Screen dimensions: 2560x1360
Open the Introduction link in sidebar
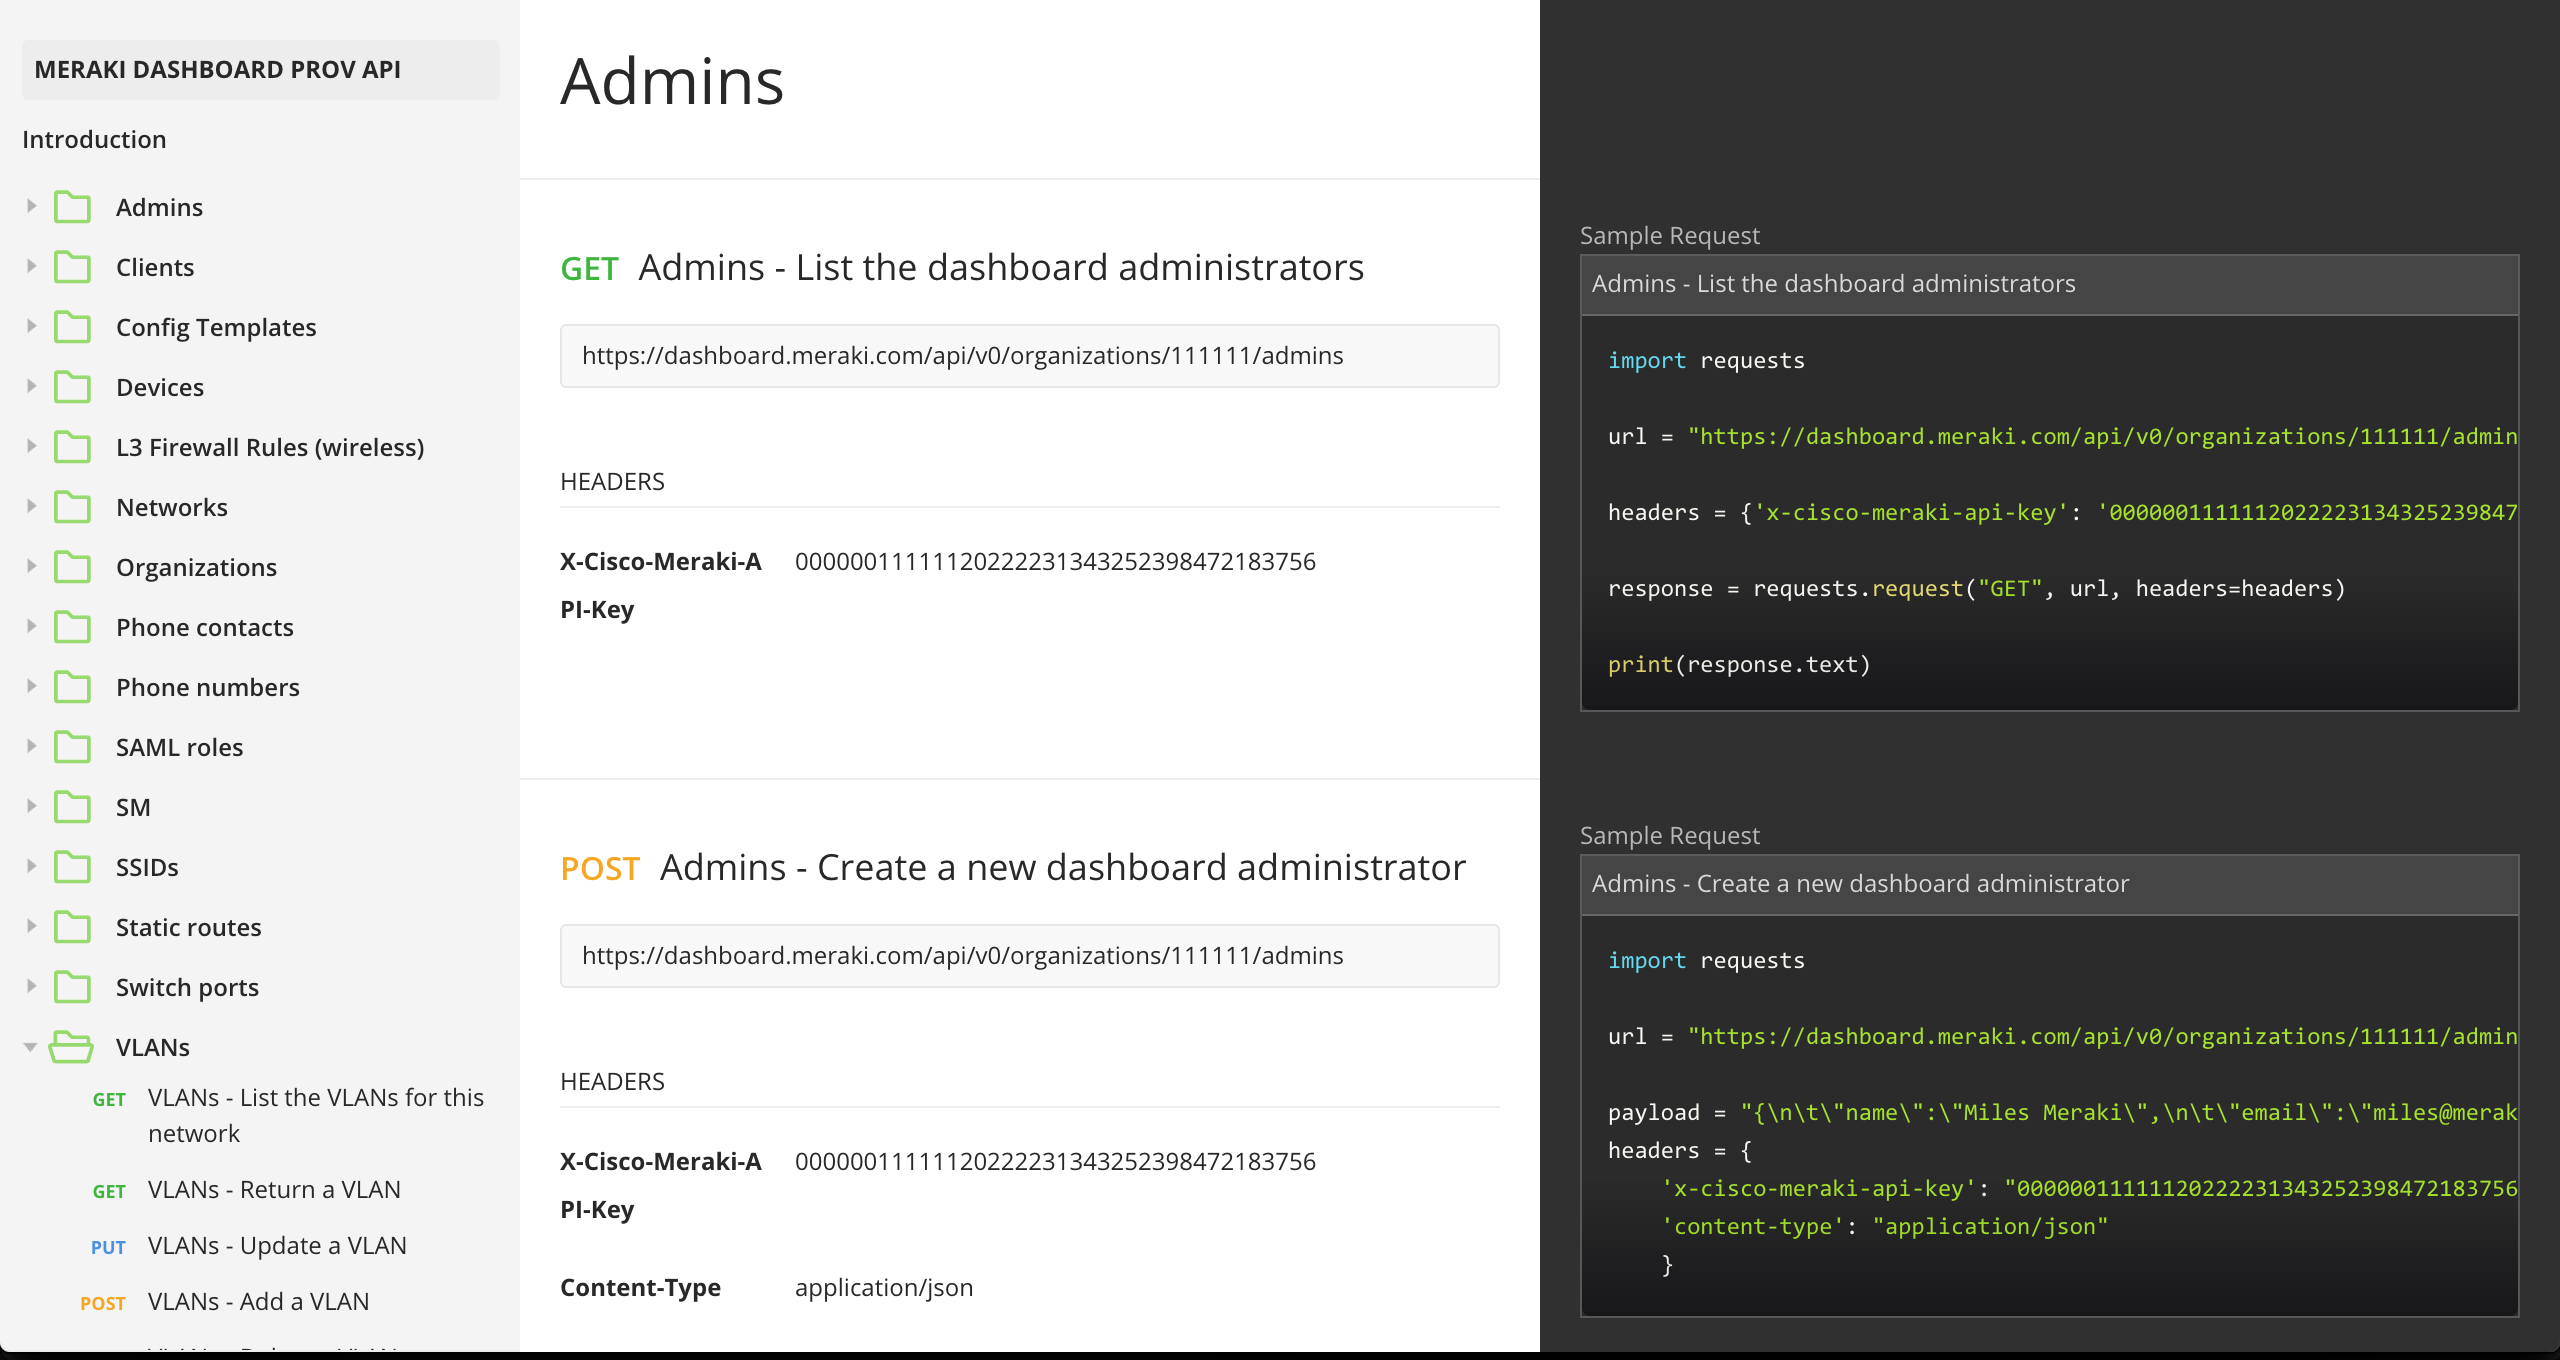(x=94, y=139)
